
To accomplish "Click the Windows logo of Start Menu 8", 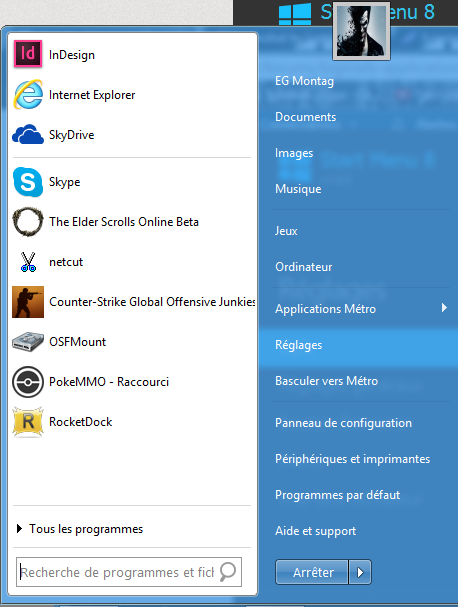I will coord(295,14).
